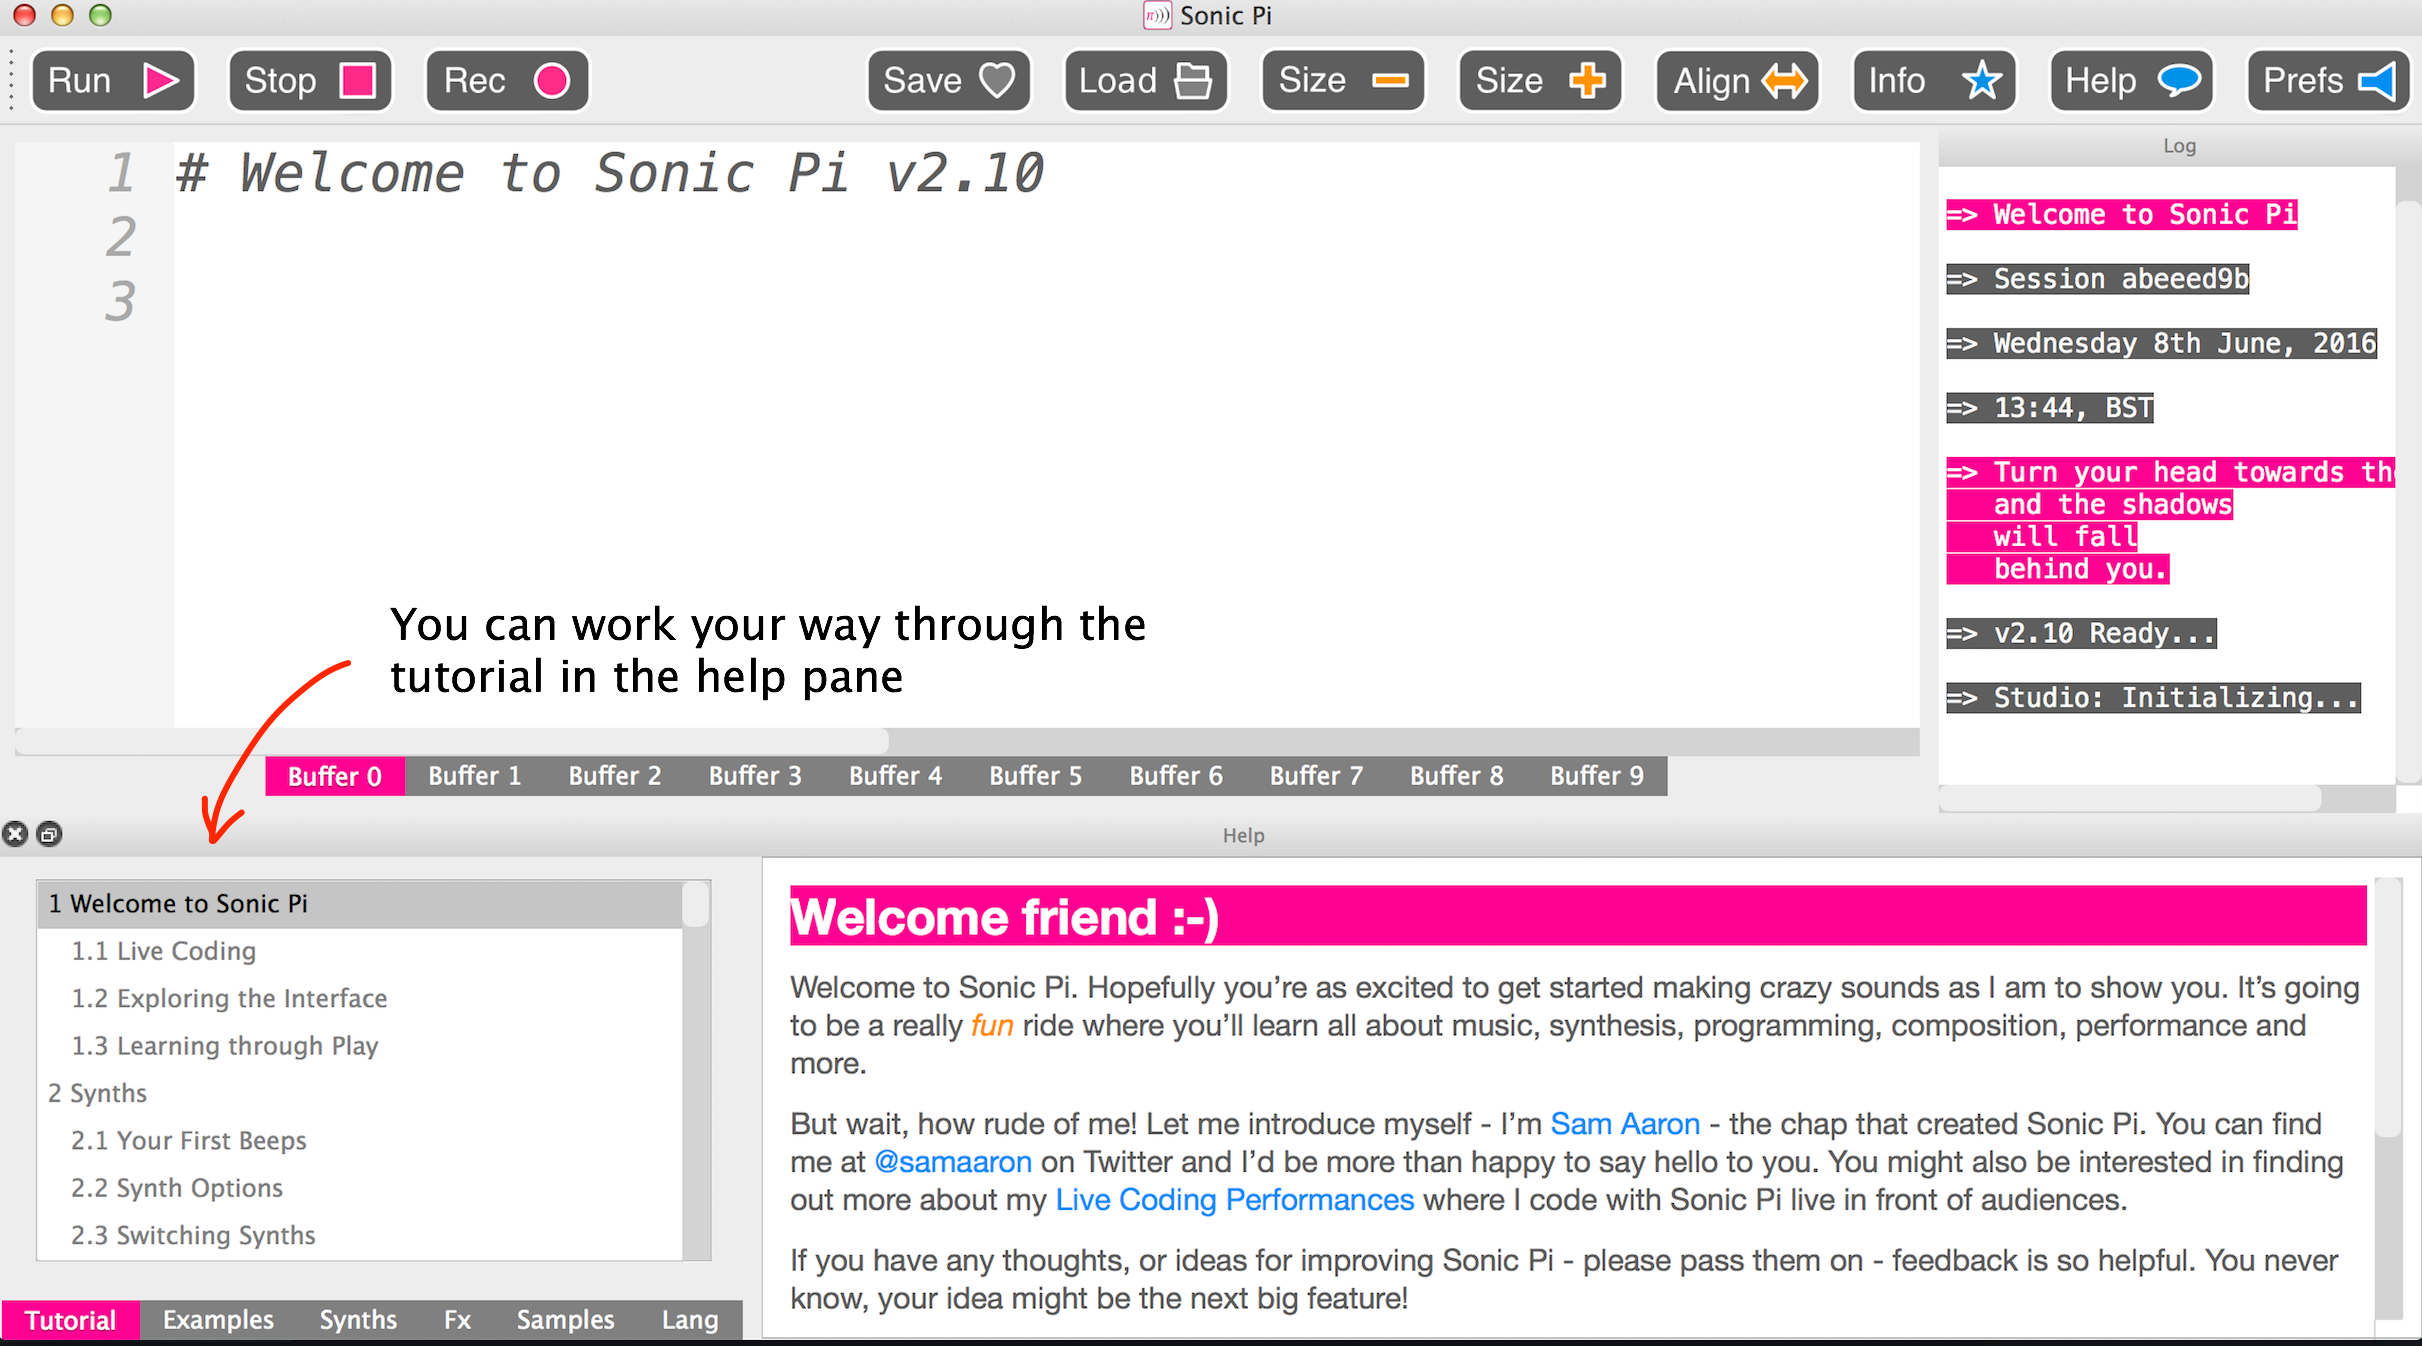Toggle the Help speech-bubble button

click(x=2132, y=80)
